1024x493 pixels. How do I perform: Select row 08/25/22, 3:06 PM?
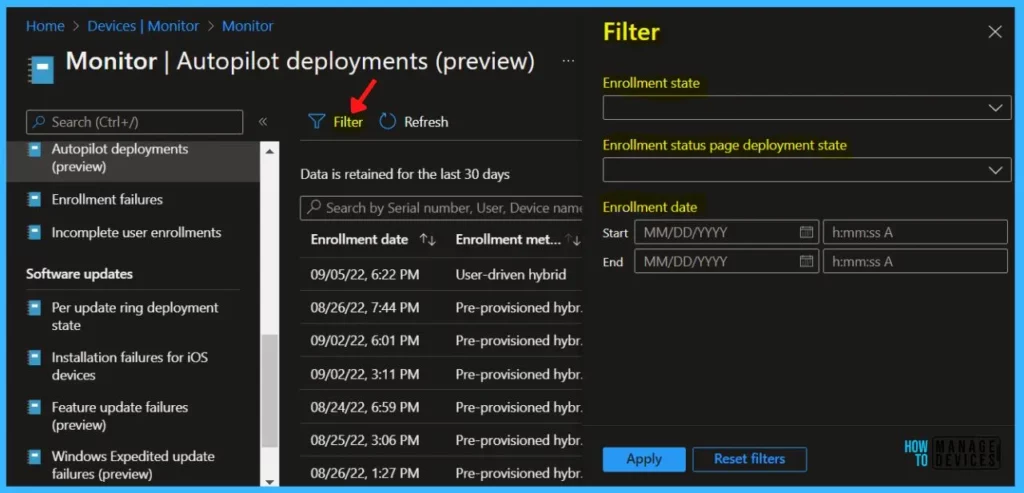tap(441, 441)
